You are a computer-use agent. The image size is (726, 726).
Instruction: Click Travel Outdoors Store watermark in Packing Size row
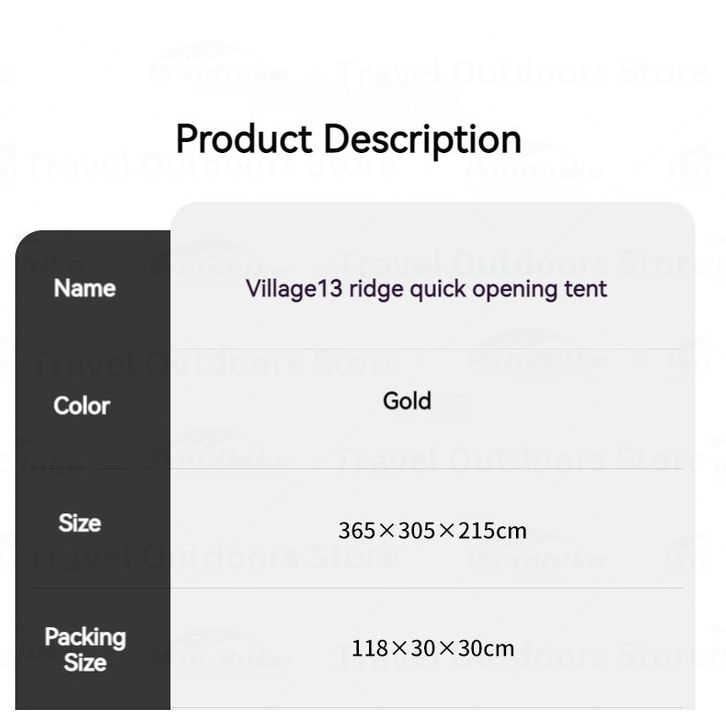click(x=530, y=655)
